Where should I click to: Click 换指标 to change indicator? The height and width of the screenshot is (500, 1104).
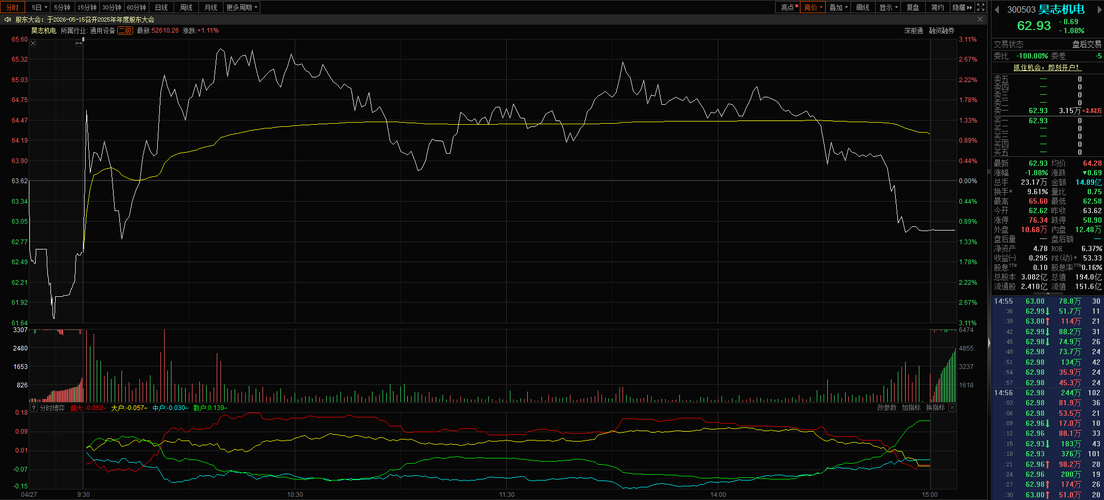(936, 408)
